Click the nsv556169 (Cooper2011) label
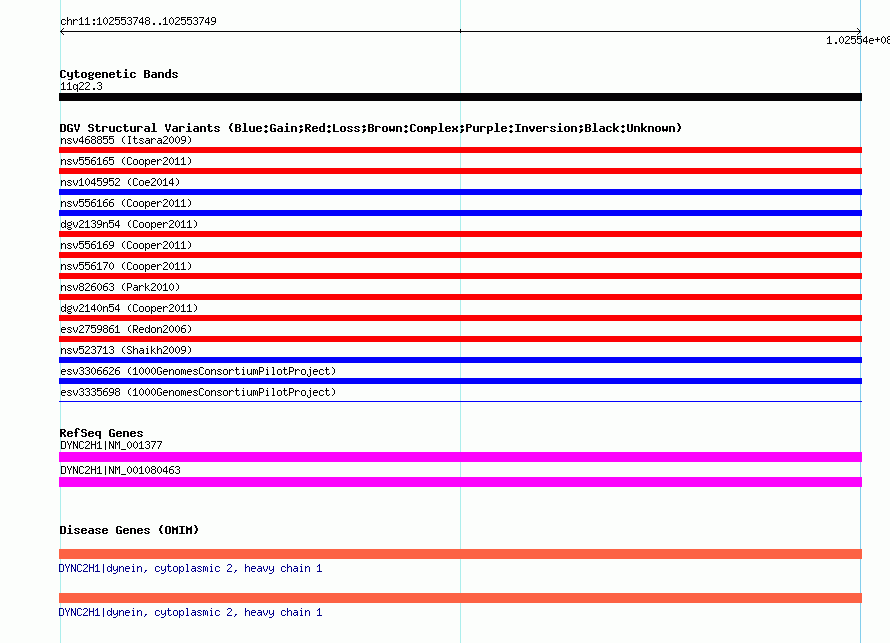This screenshot has width=890, height=643. 126,245
